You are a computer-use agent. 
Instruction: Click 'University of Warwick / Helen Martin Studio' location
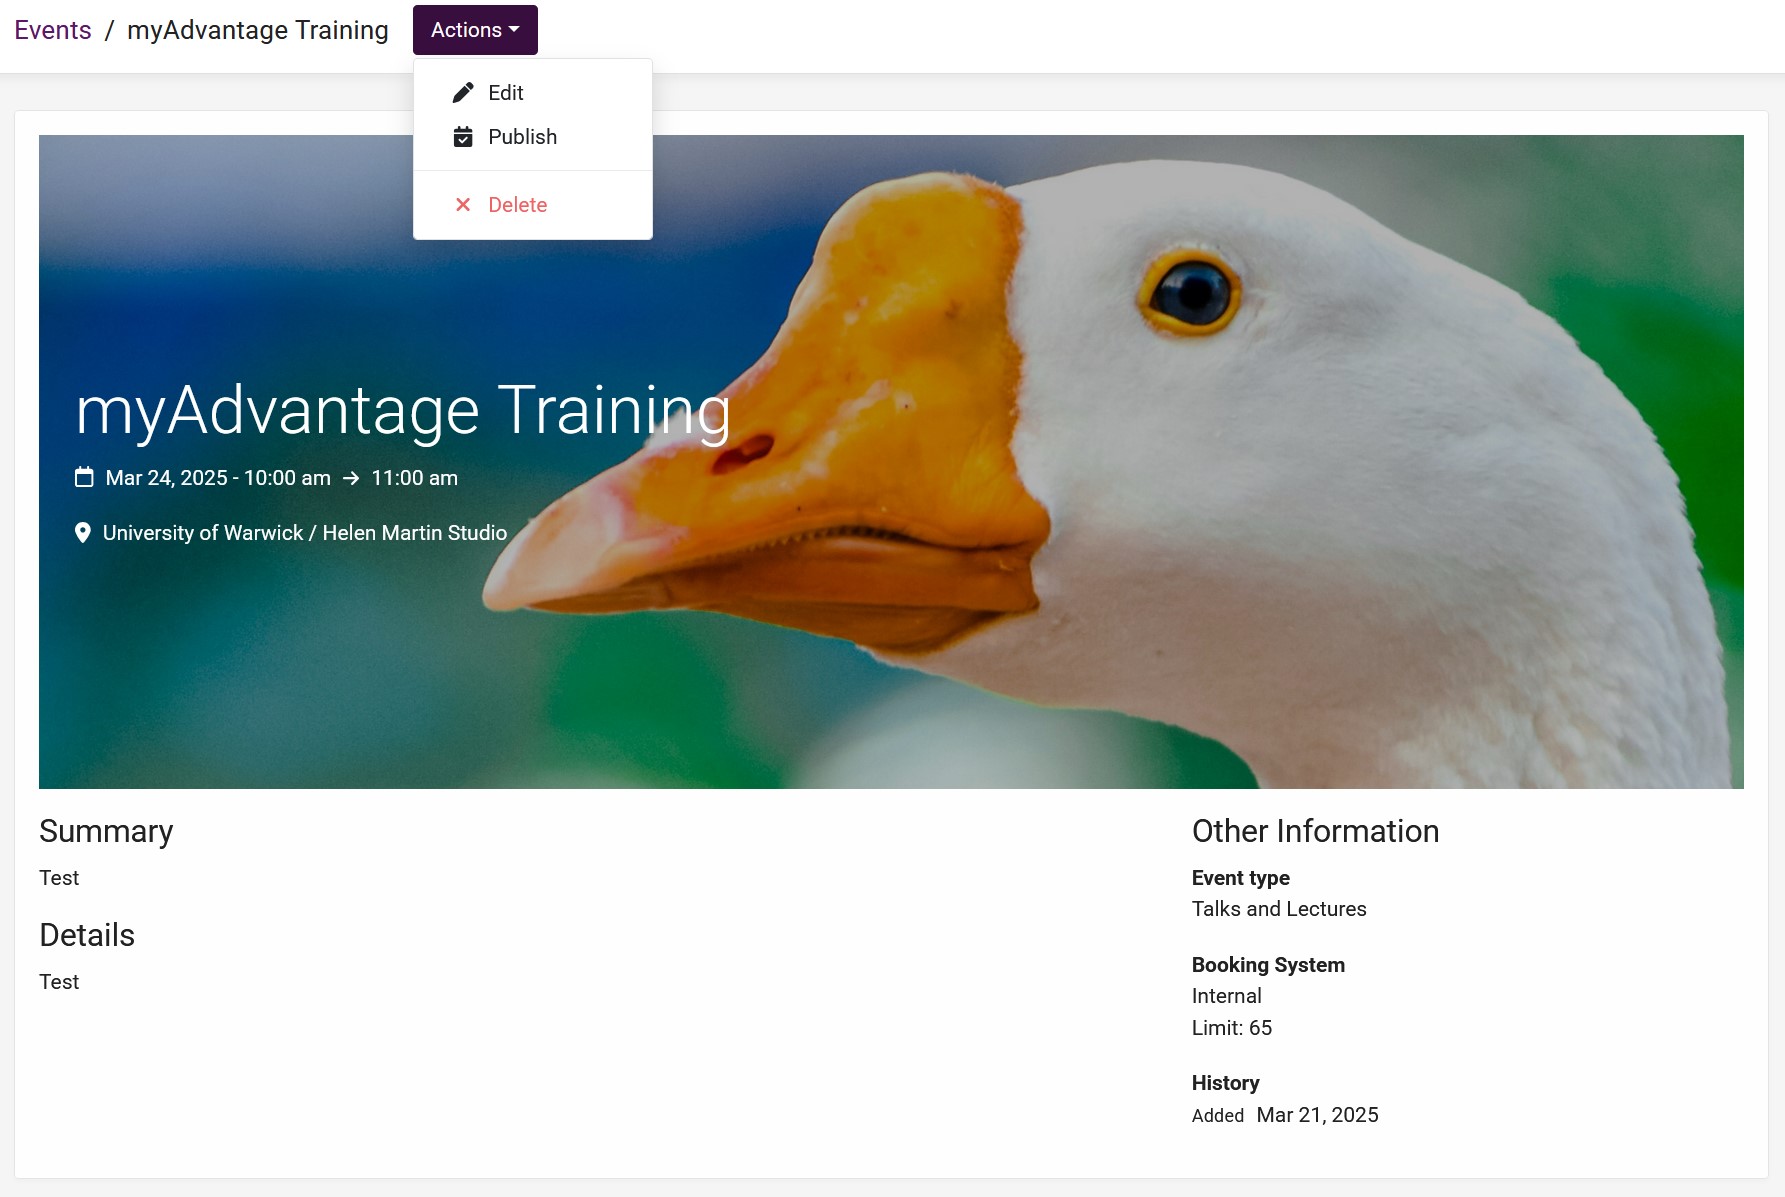pyautogui.click(x=305, y=533)
